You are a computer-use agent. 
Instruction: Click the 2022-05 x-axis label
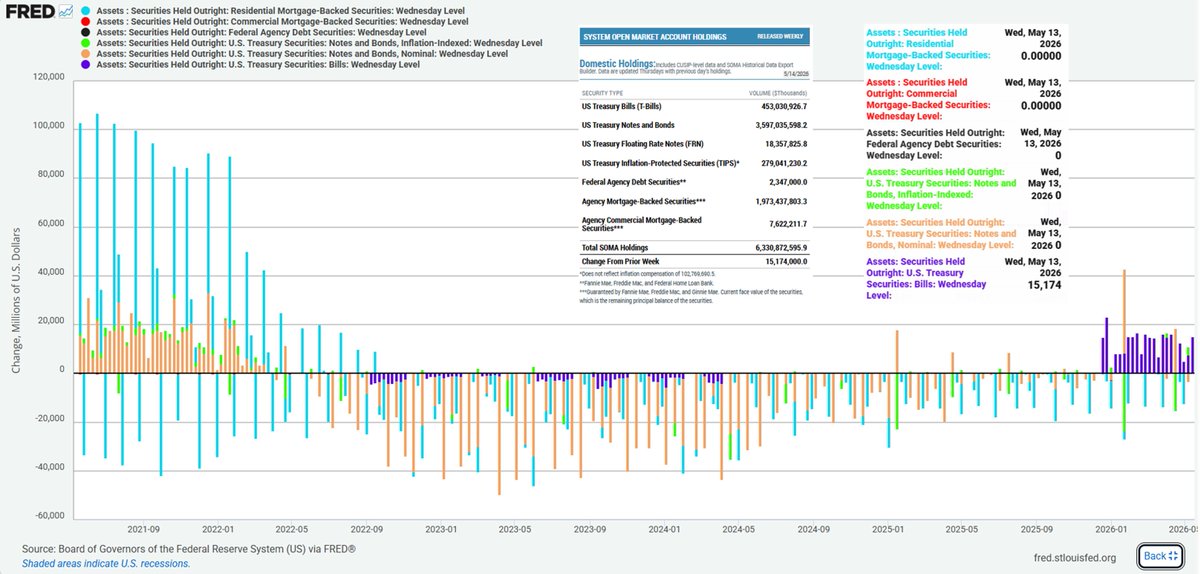291,529
